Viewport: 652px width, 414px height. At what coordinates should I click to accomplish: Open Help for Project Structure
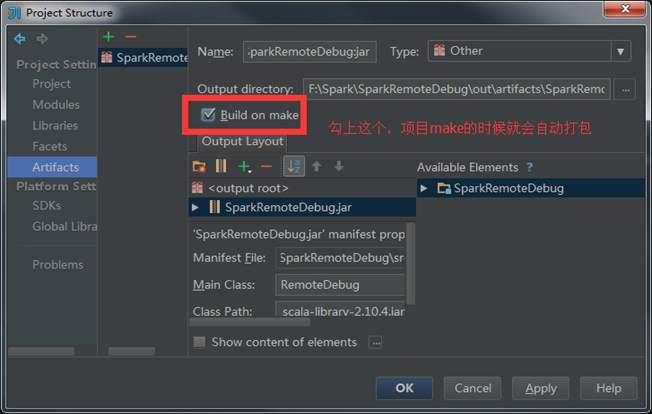point(609,388)
